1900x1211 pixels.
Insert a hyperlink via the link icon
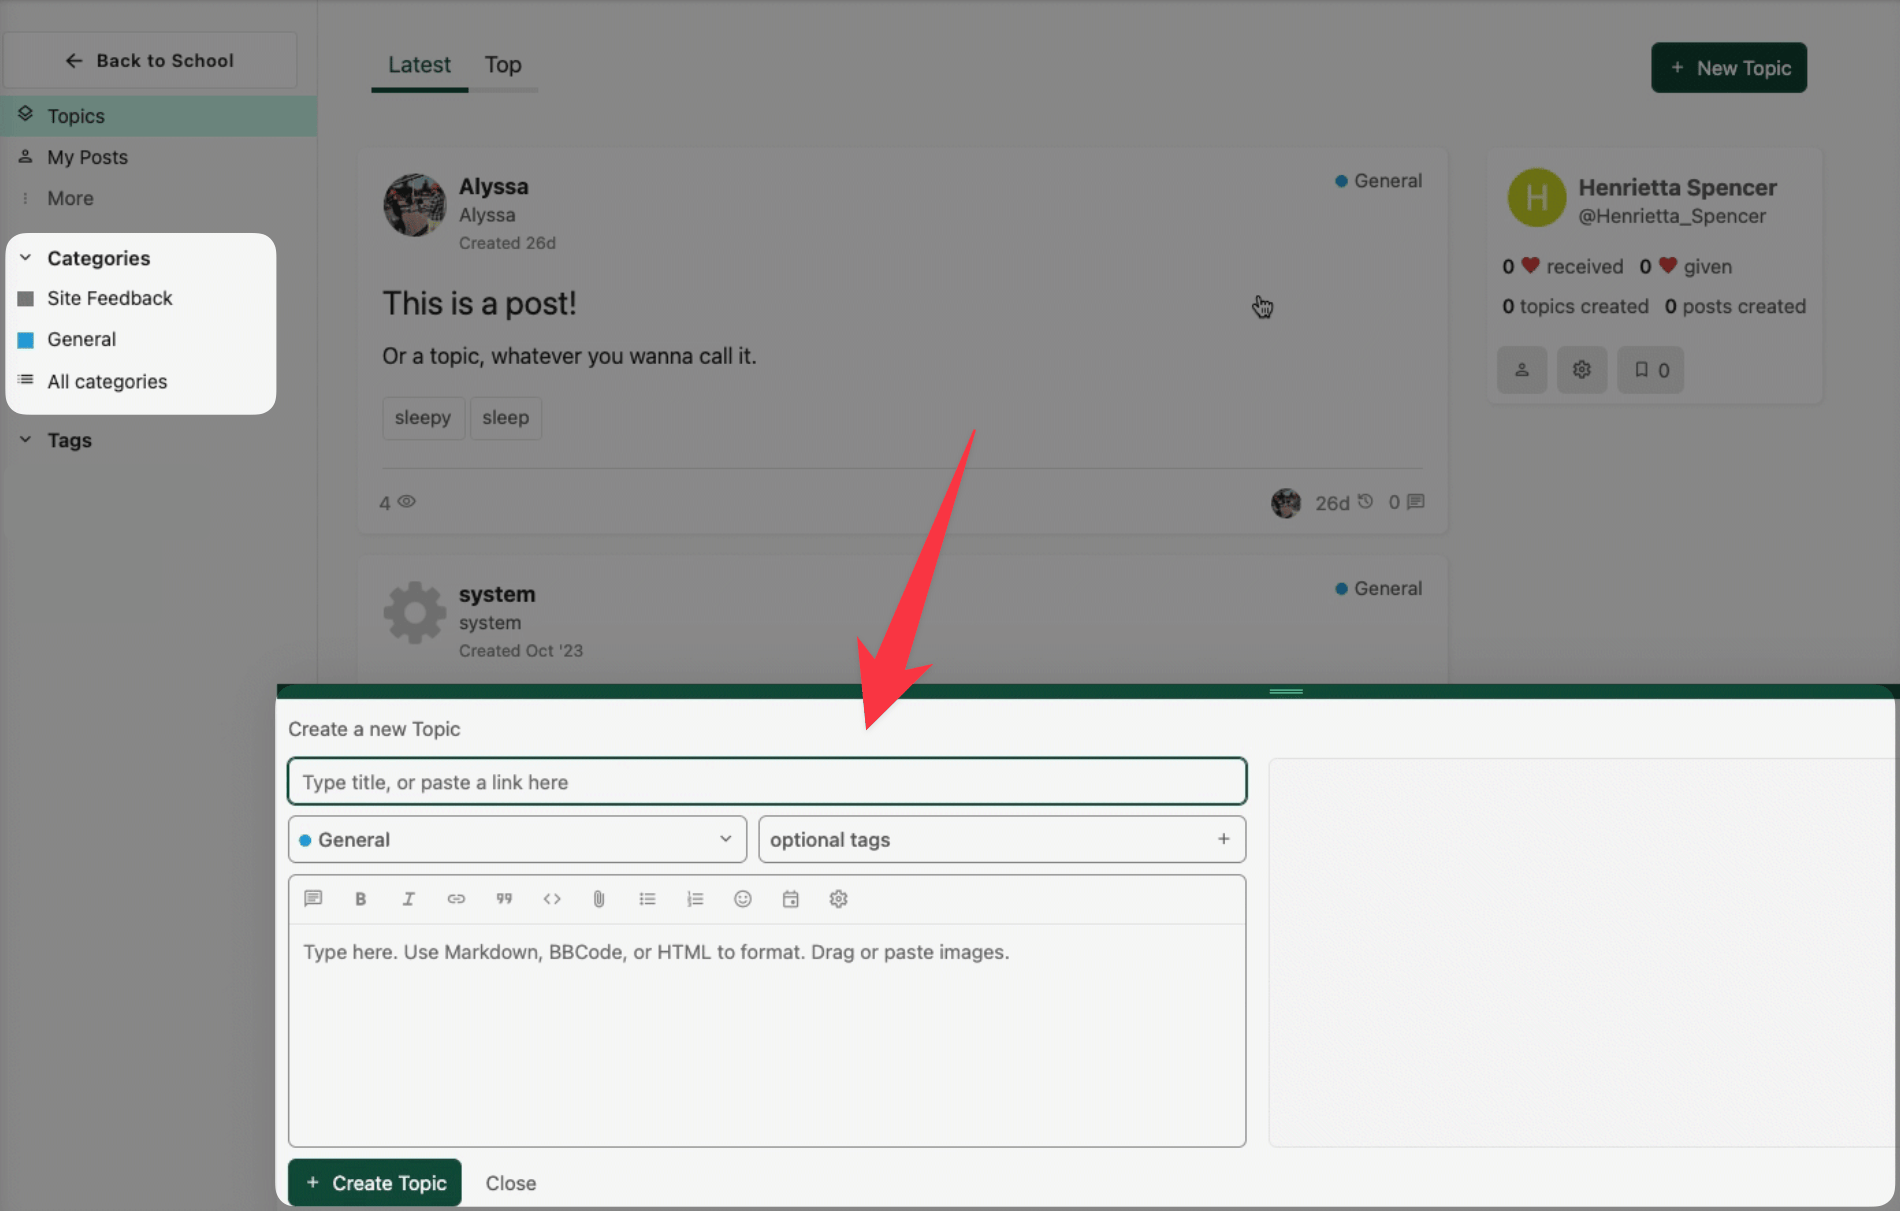click(456, 899)
